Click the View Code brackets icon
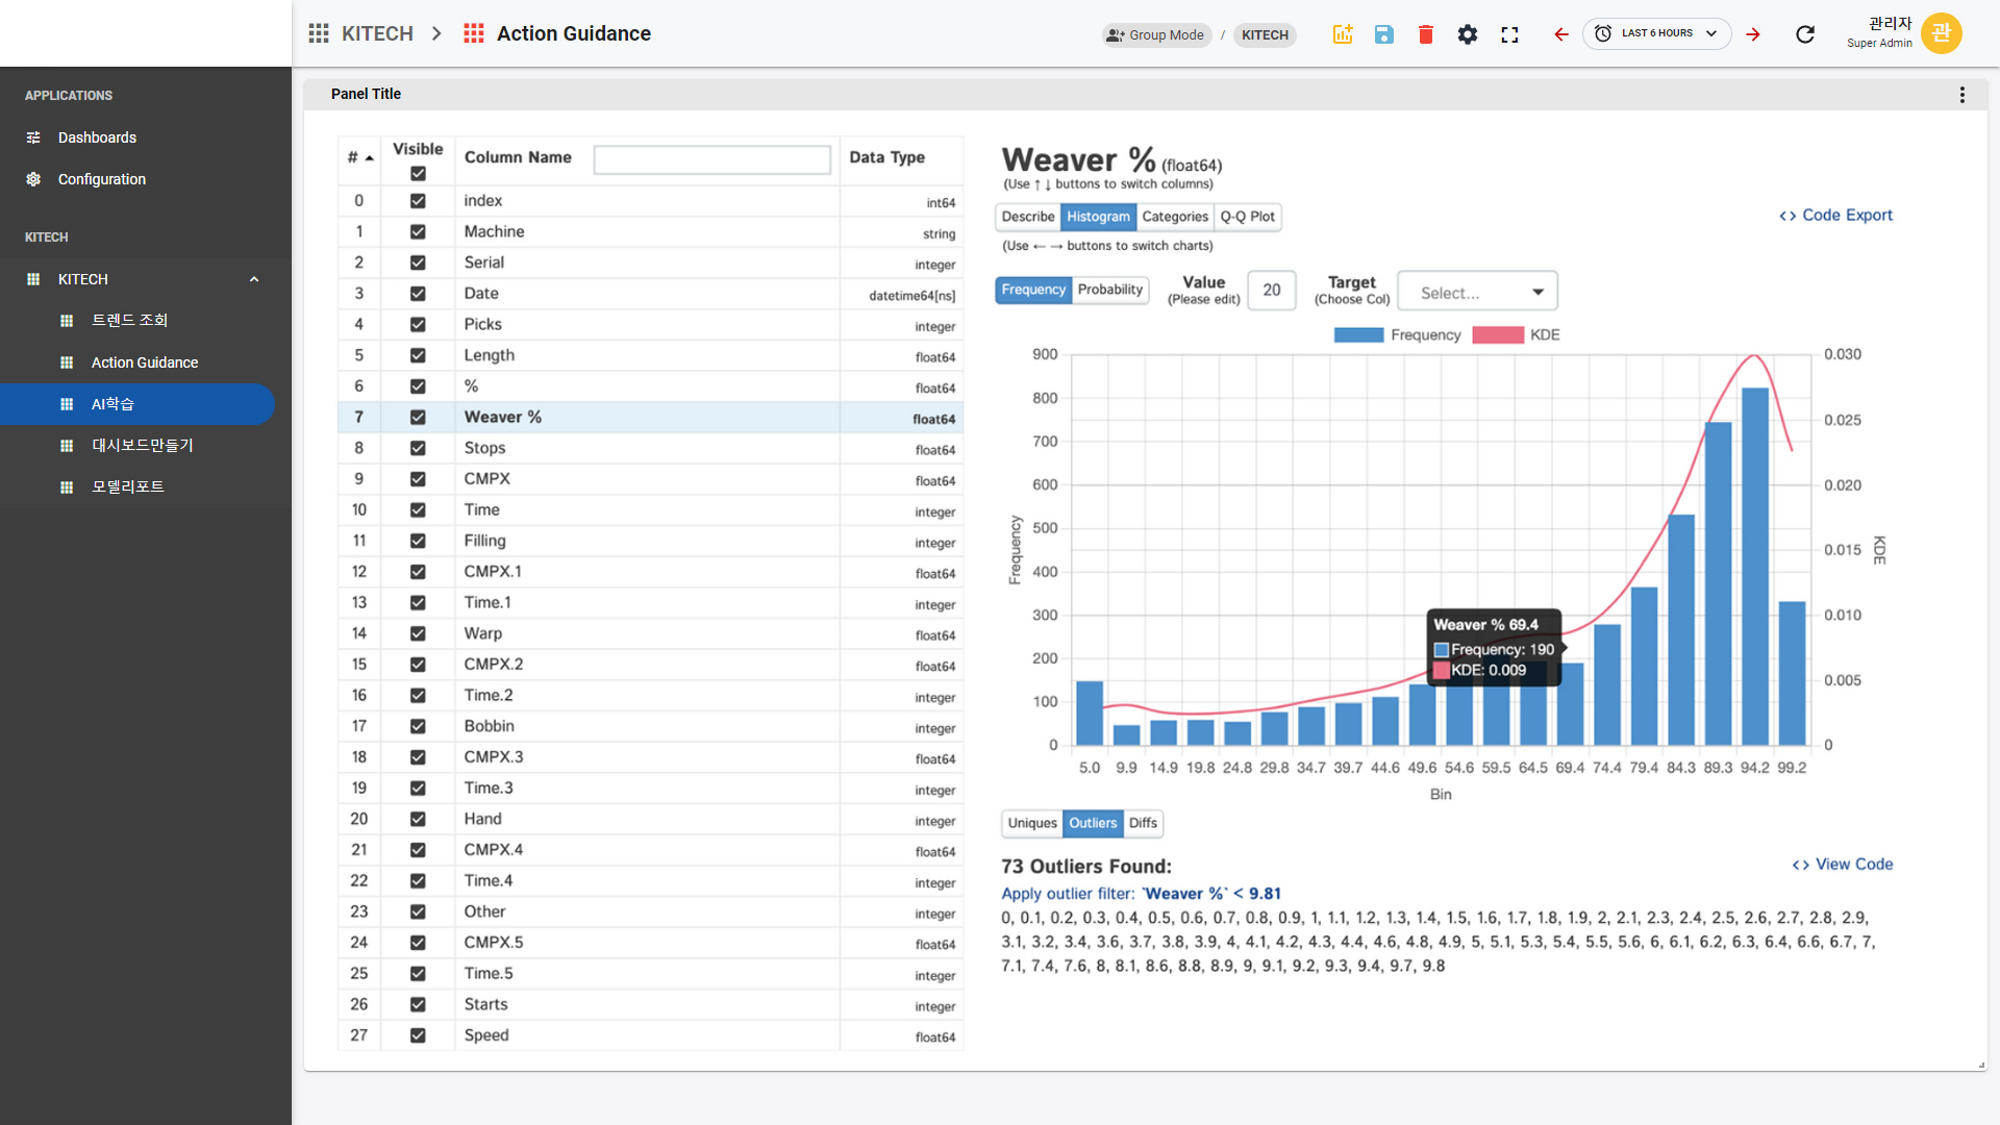 [1801, 865]
